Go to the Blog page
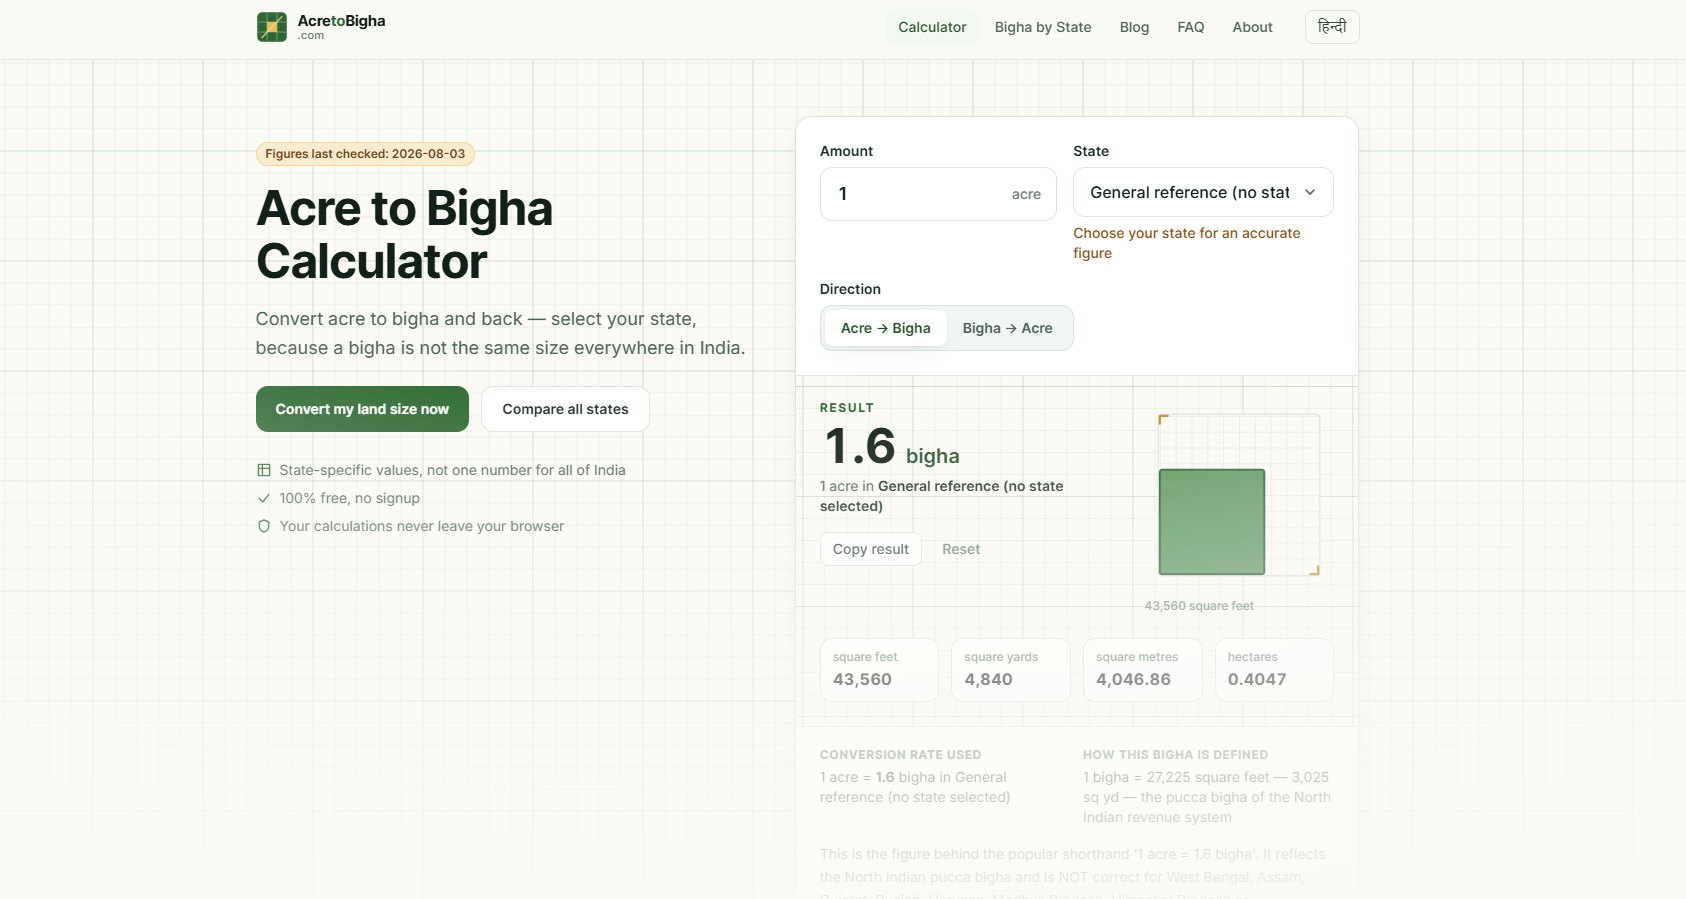Screen dimensions: 1686x899 pos(1134,27)
